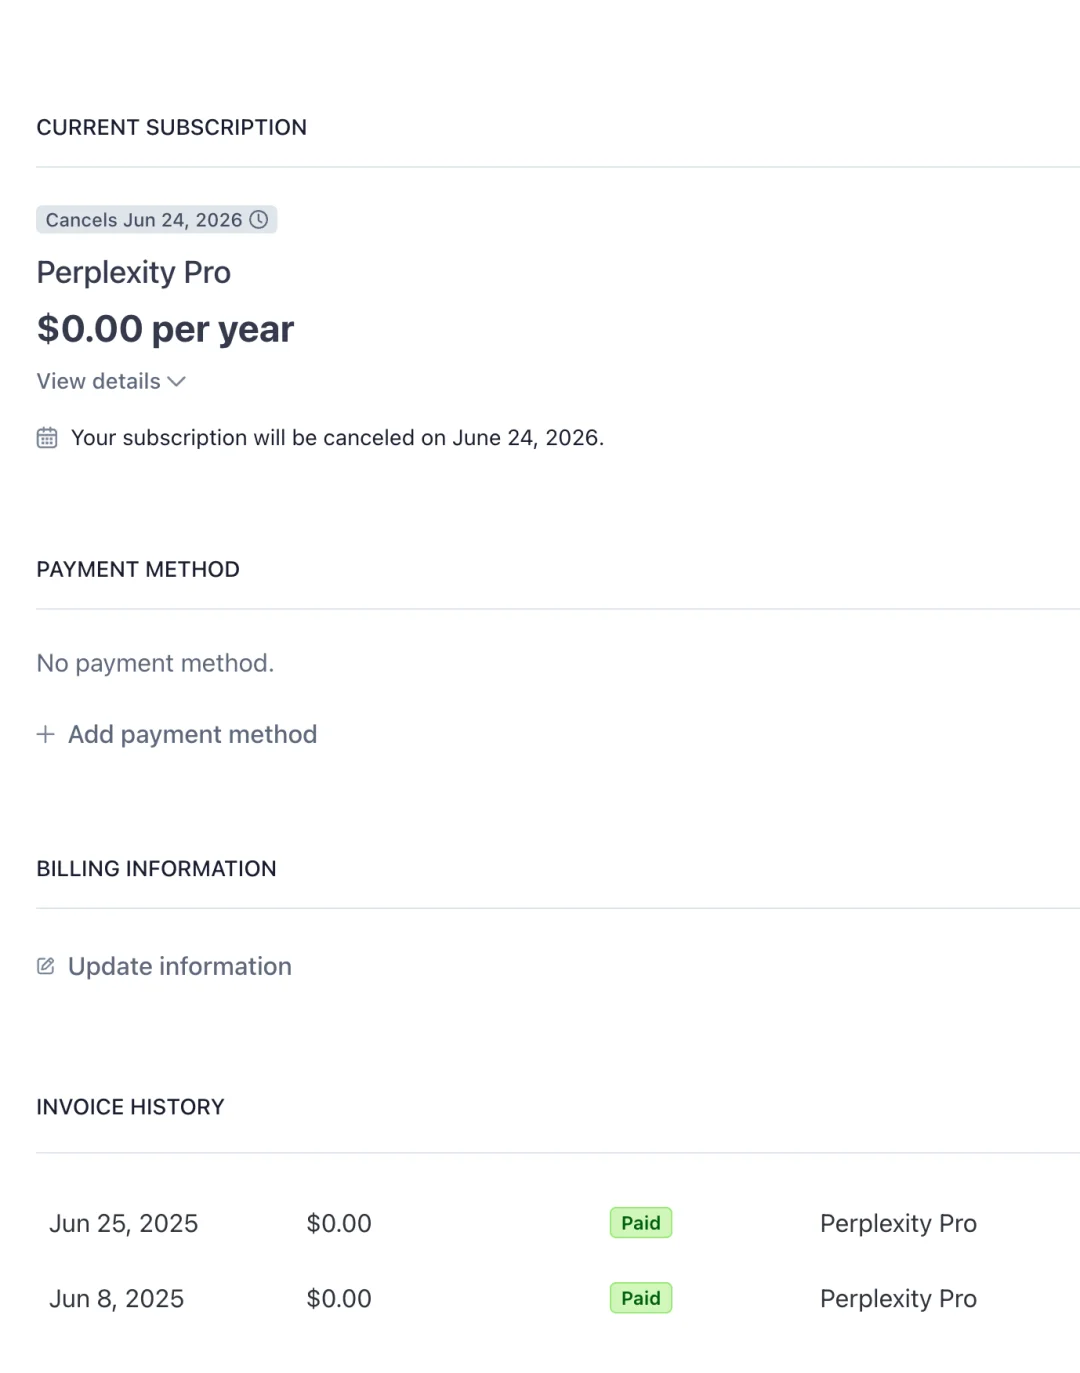This screenshot has width=1080, height=1373.
Task: Expand the View details chevron
Action: [x=177, y=382]
